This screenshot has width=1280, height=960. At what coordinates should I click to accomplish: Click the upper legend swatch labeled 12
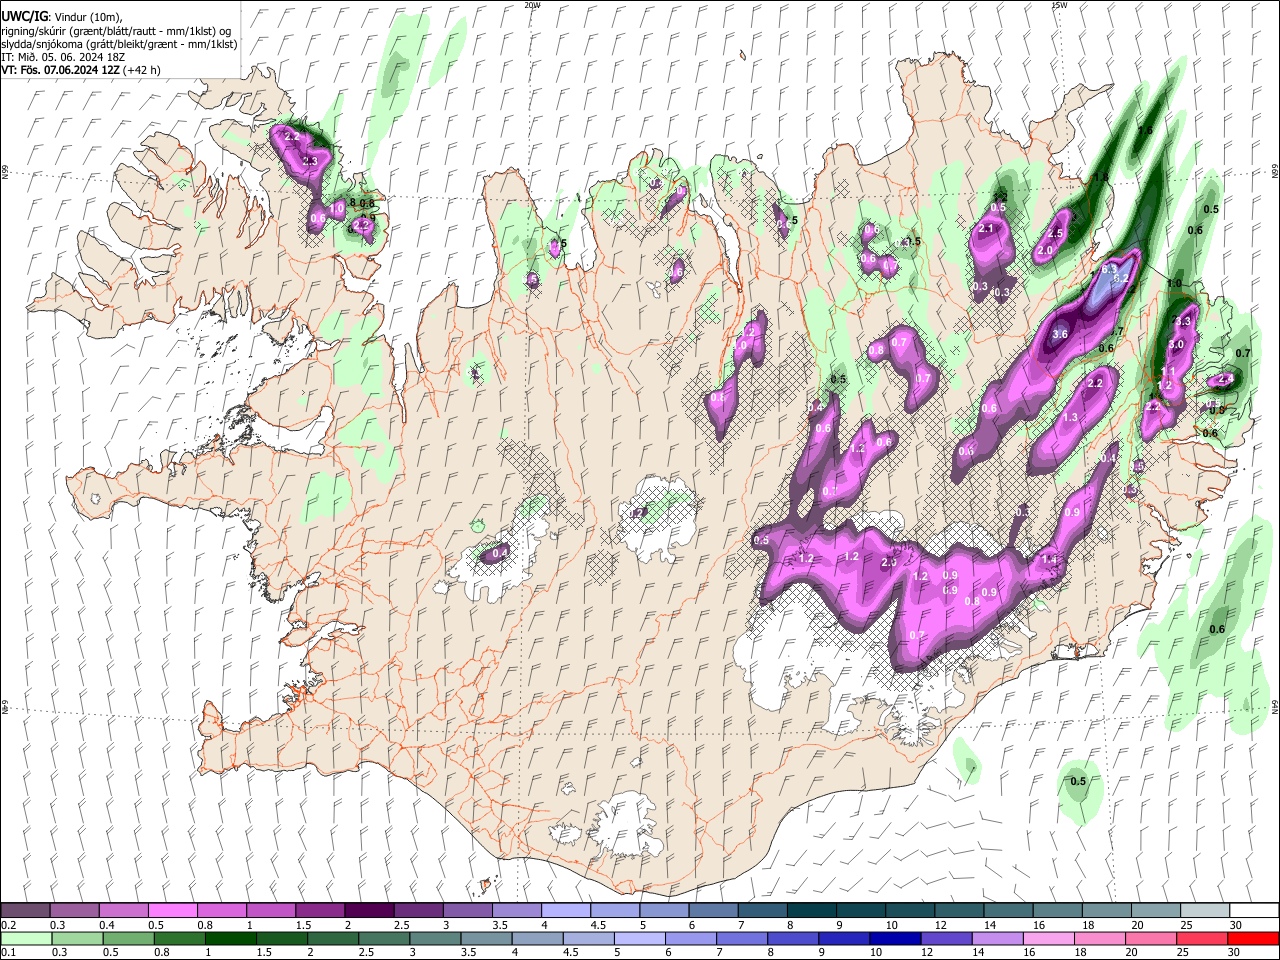pyautogui.click(x=960, y=910)
